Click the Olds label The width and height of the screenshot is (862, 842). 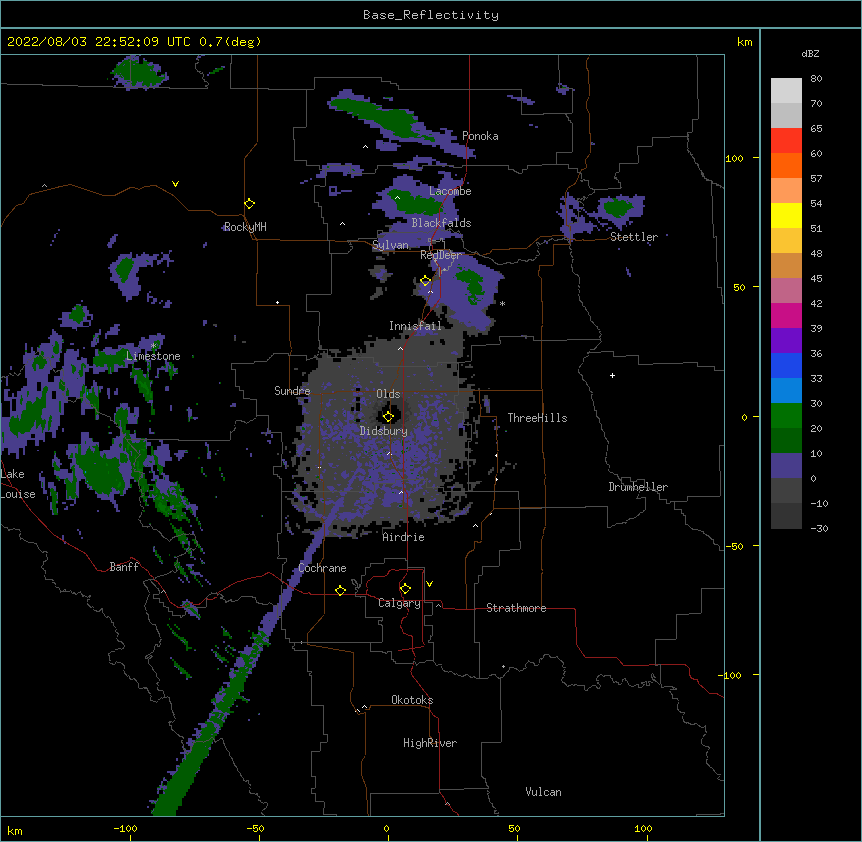[388, 394]
